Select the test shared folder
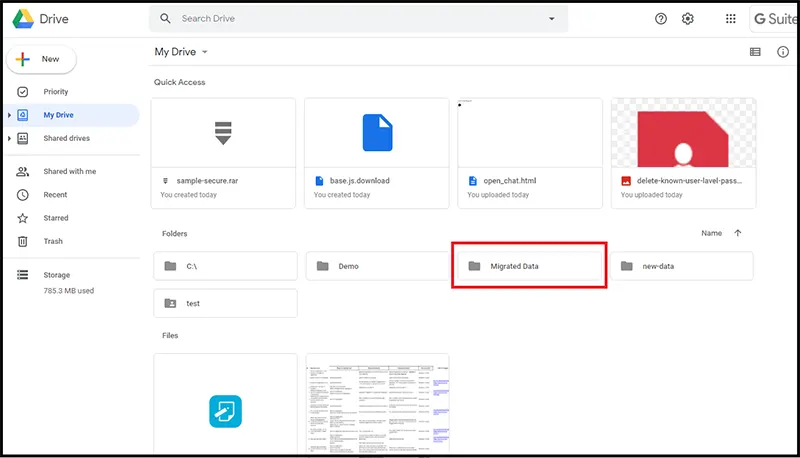This screenshot has width=800, height=458. click(226, 303)
